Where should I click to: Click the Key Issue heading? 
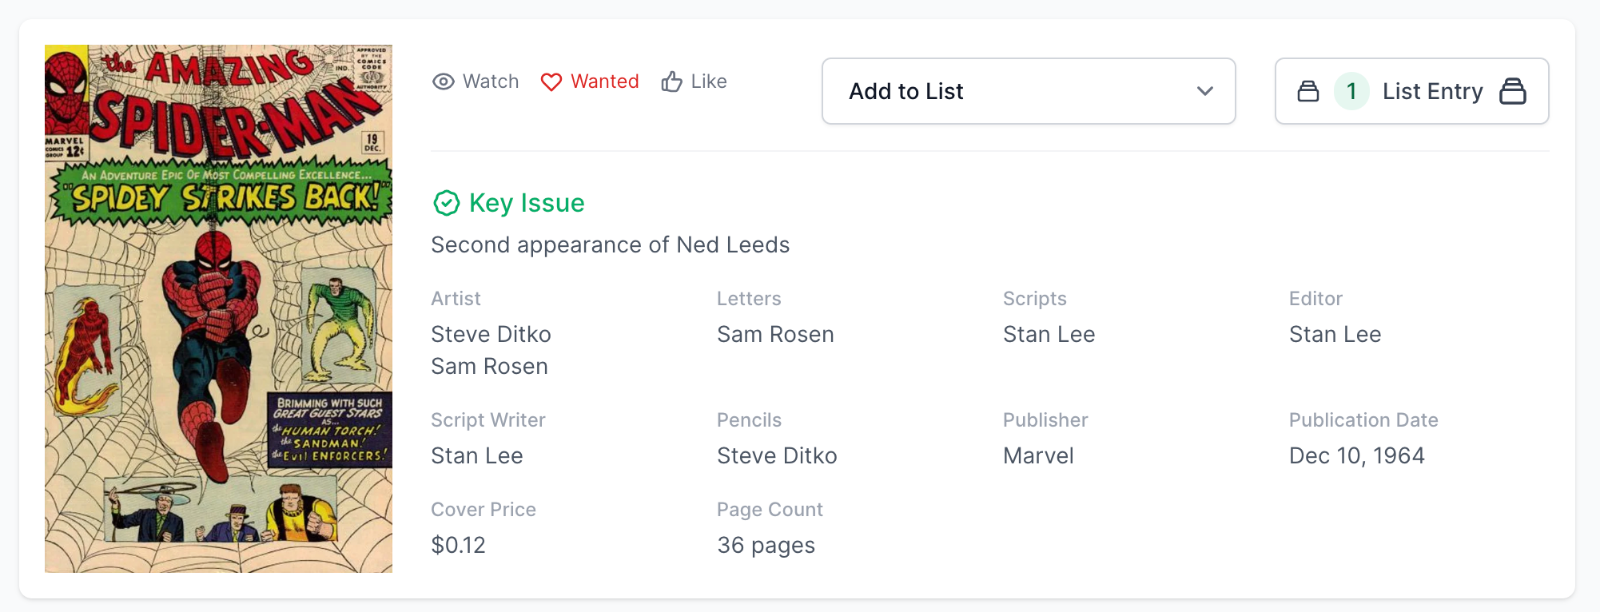[x=526, y=203]
